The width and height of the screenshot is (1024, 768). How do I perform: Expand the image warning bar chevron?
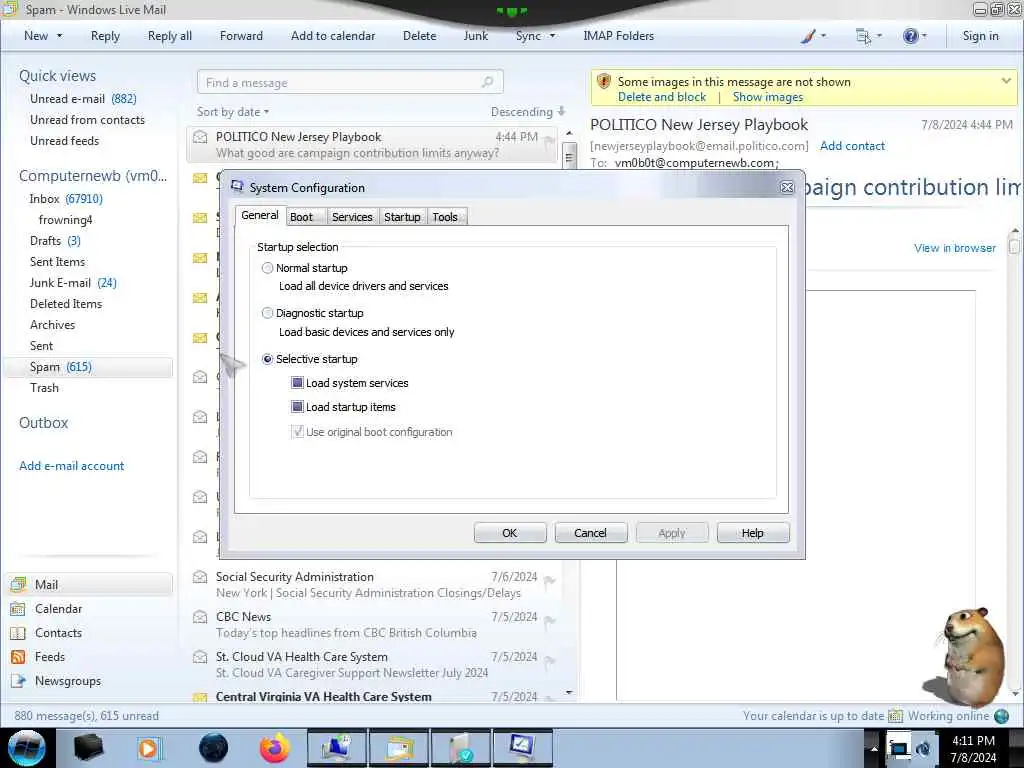coord(1006,81)
